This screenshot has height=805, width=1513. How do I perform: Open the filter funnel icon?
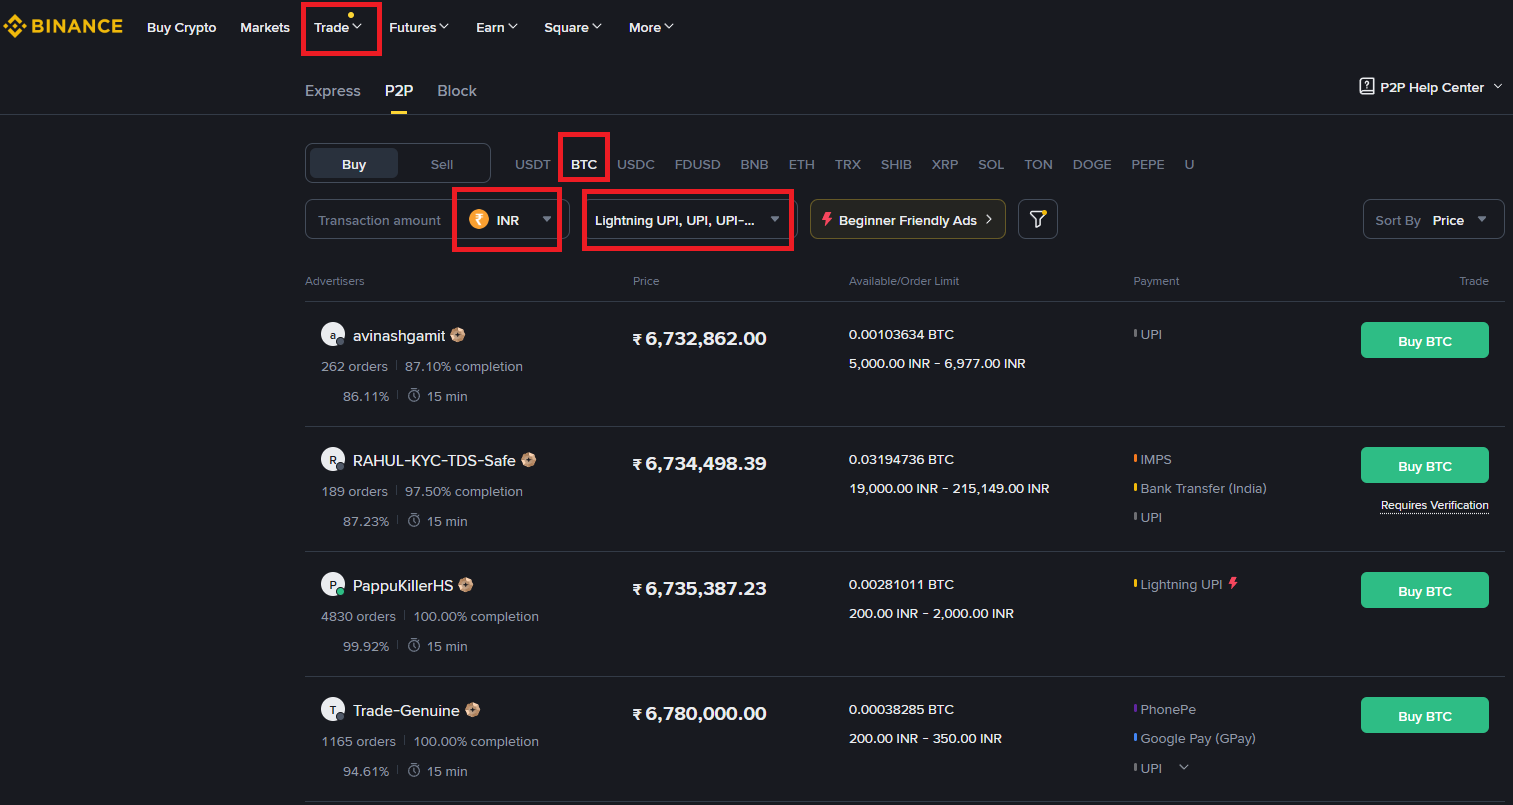1038,219
